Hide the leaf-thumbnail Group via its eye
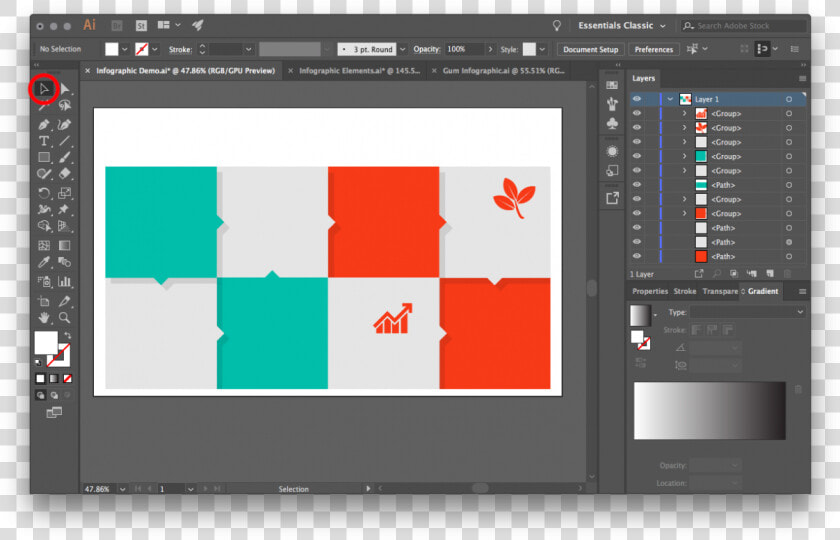840x540 pixels. coord(636,128)
